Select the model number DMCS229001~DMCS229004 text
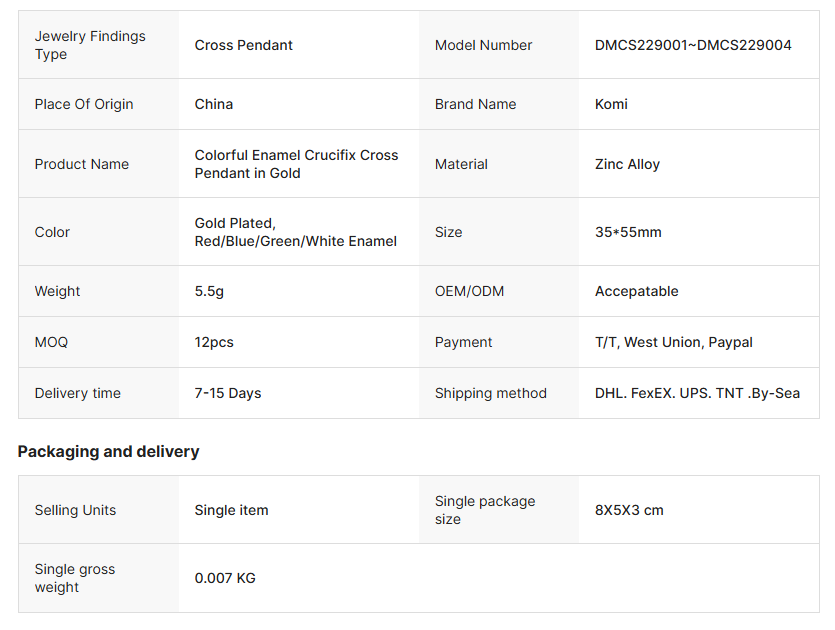 tap(692, 45)
